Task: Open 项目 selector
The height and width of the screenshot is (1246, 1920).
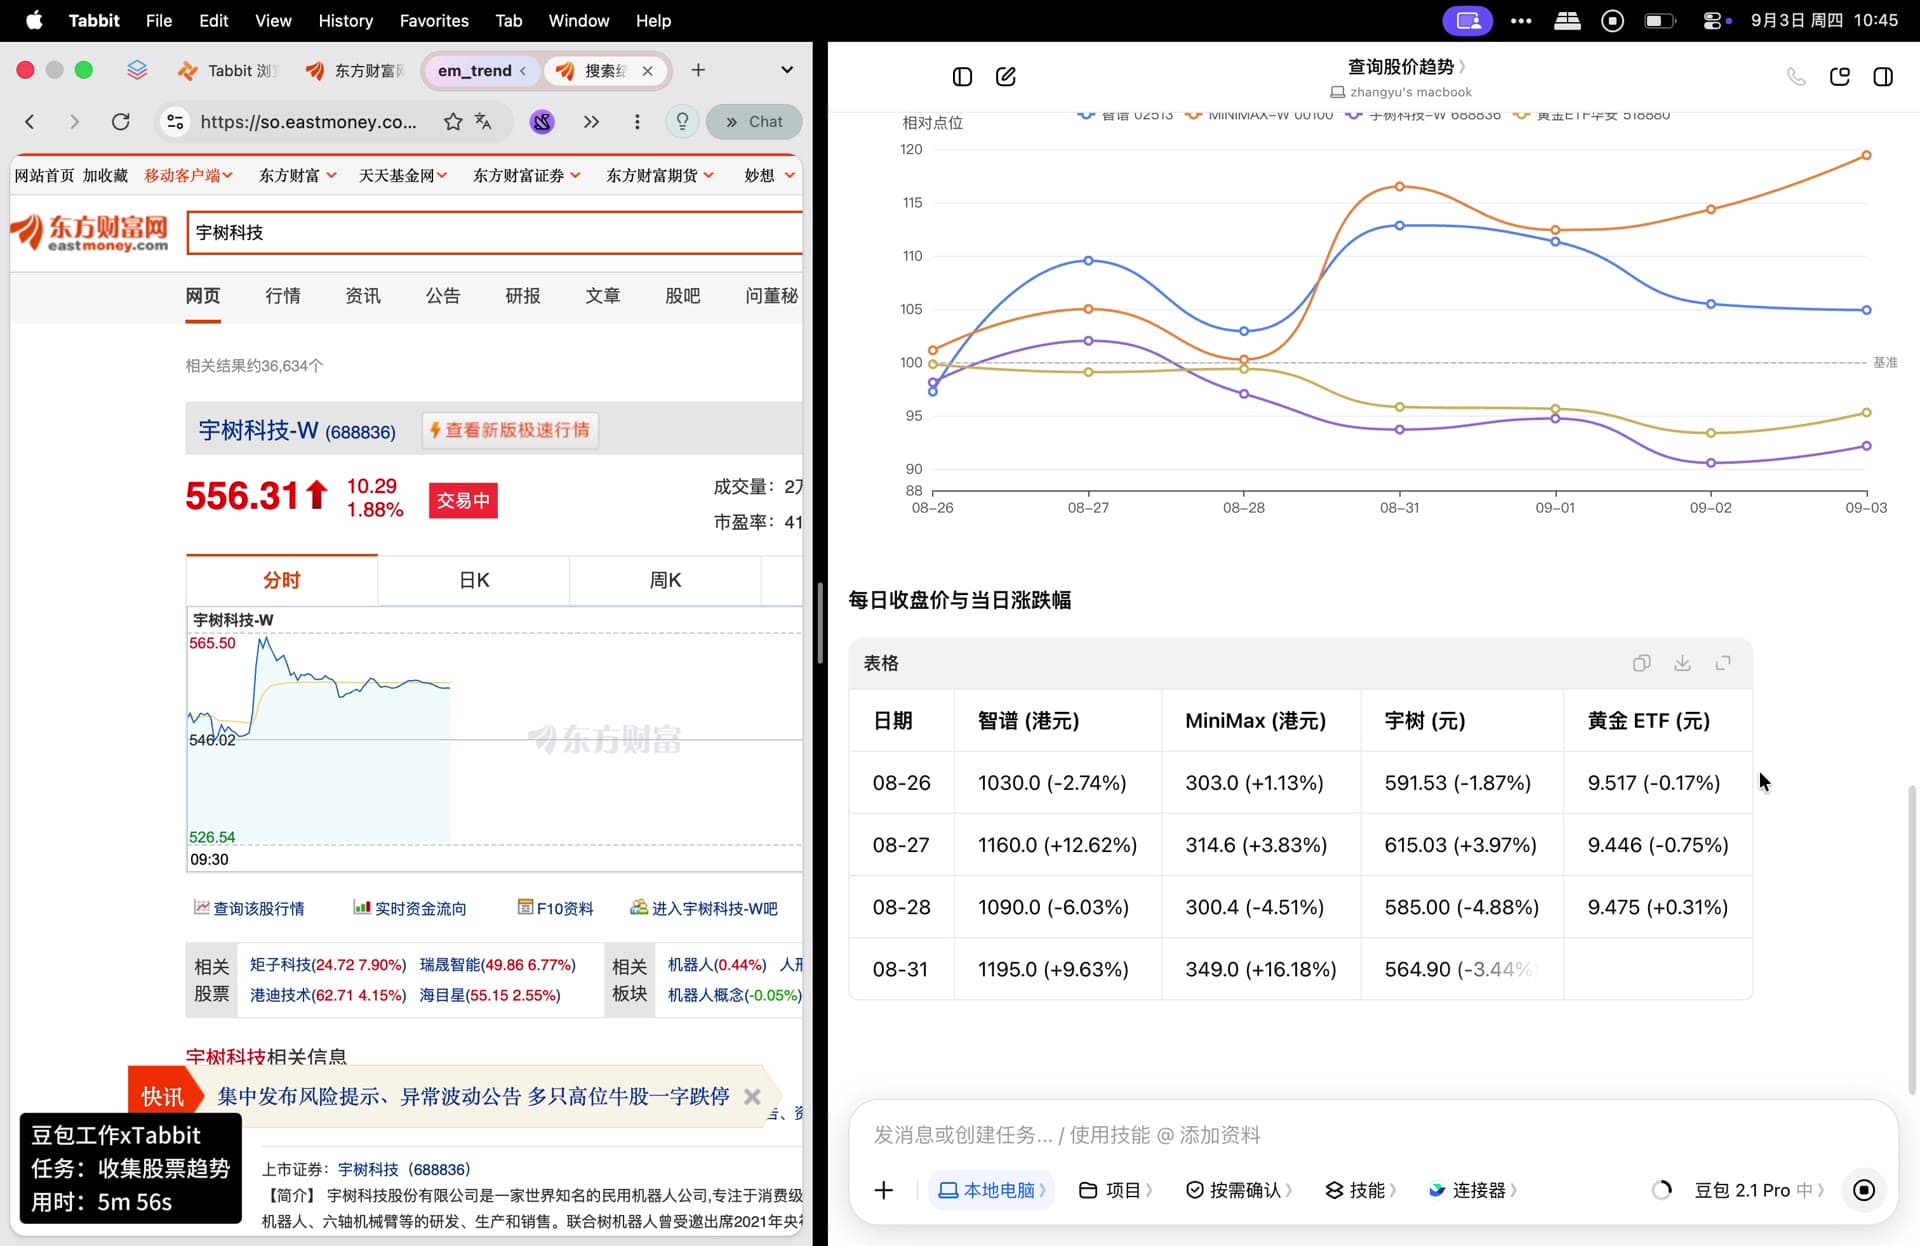Action: (1115, 1190)
